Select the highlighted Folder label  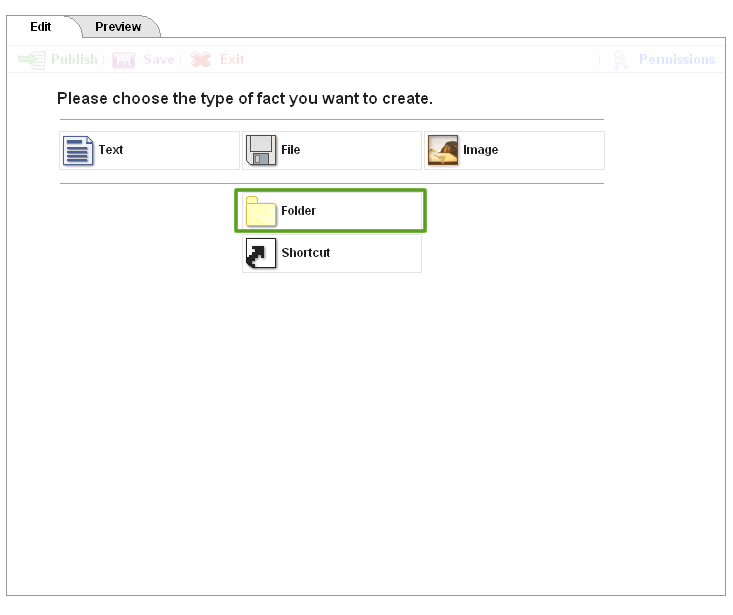(x=298, y=211)
